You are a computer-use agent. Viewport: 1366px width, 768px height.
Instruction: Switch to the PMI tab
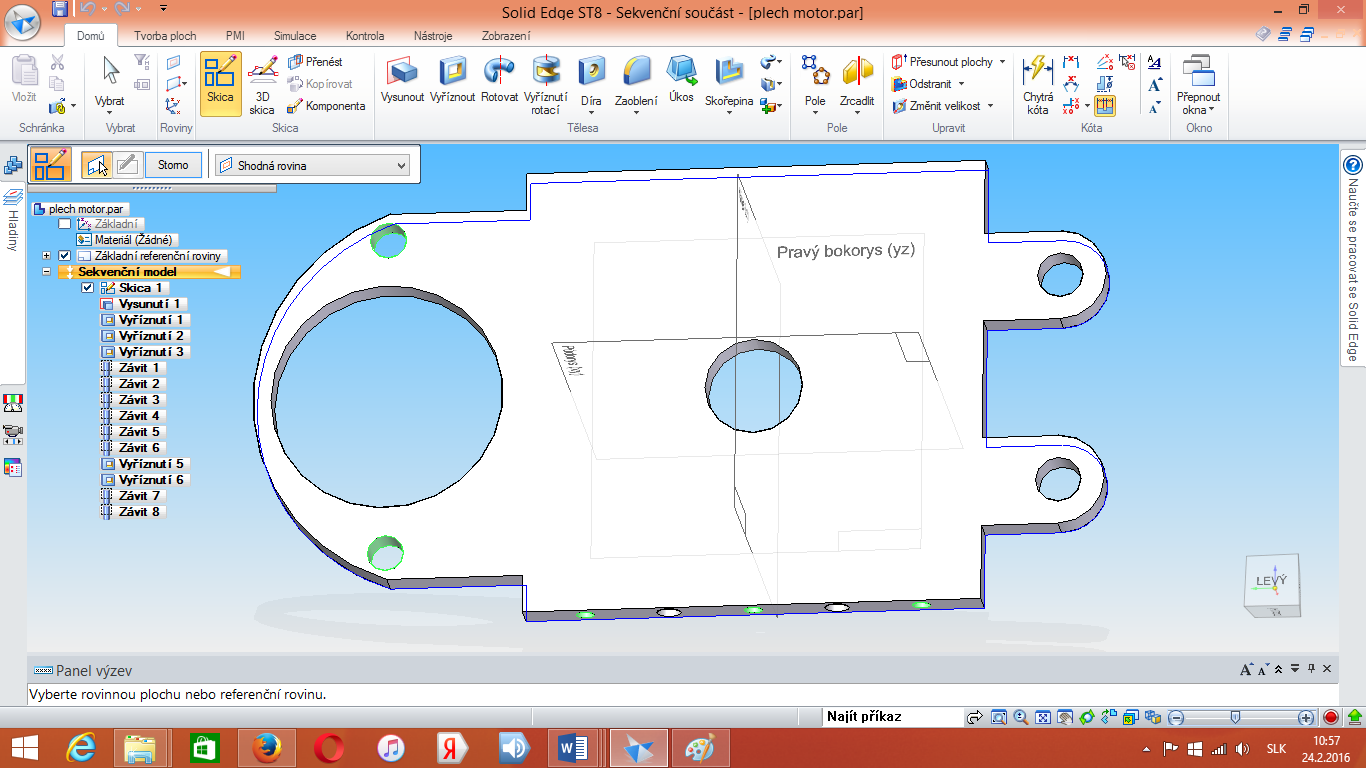coord(235,36)
